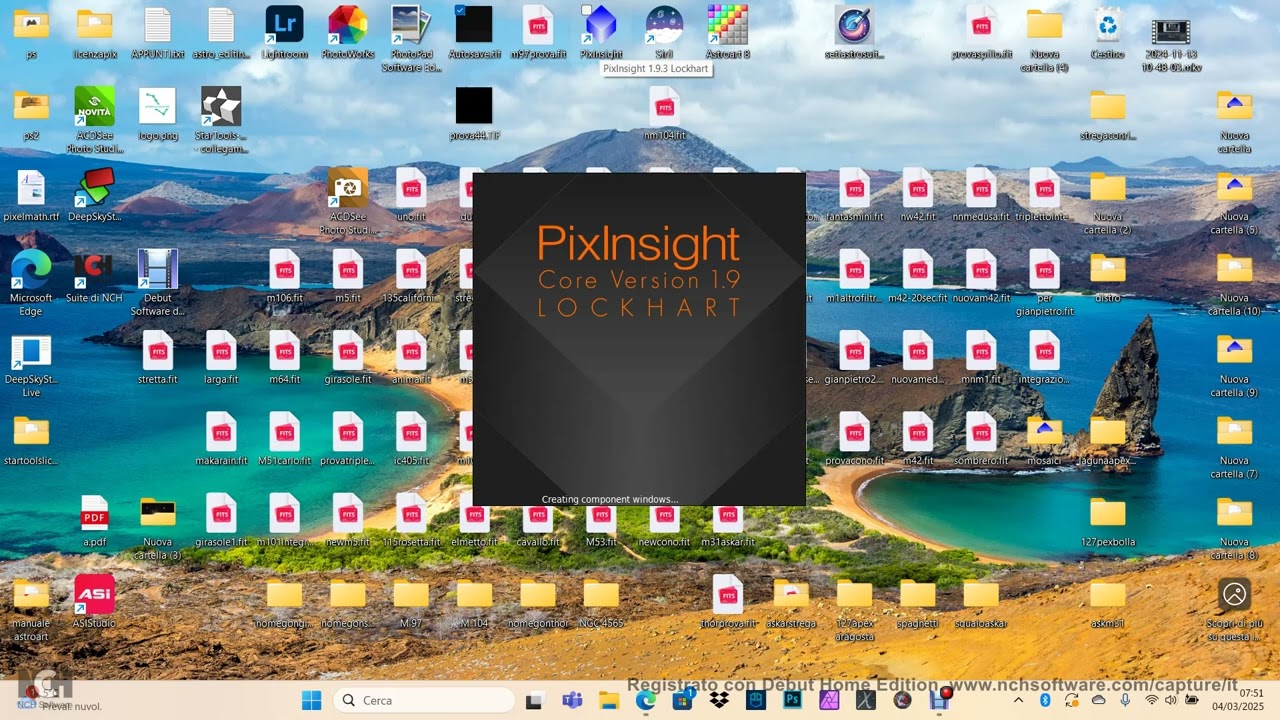This screenshot has width=1280, height=720.
Task: Open File Explorer from the taskbar
Action: (x=609, y=700)
